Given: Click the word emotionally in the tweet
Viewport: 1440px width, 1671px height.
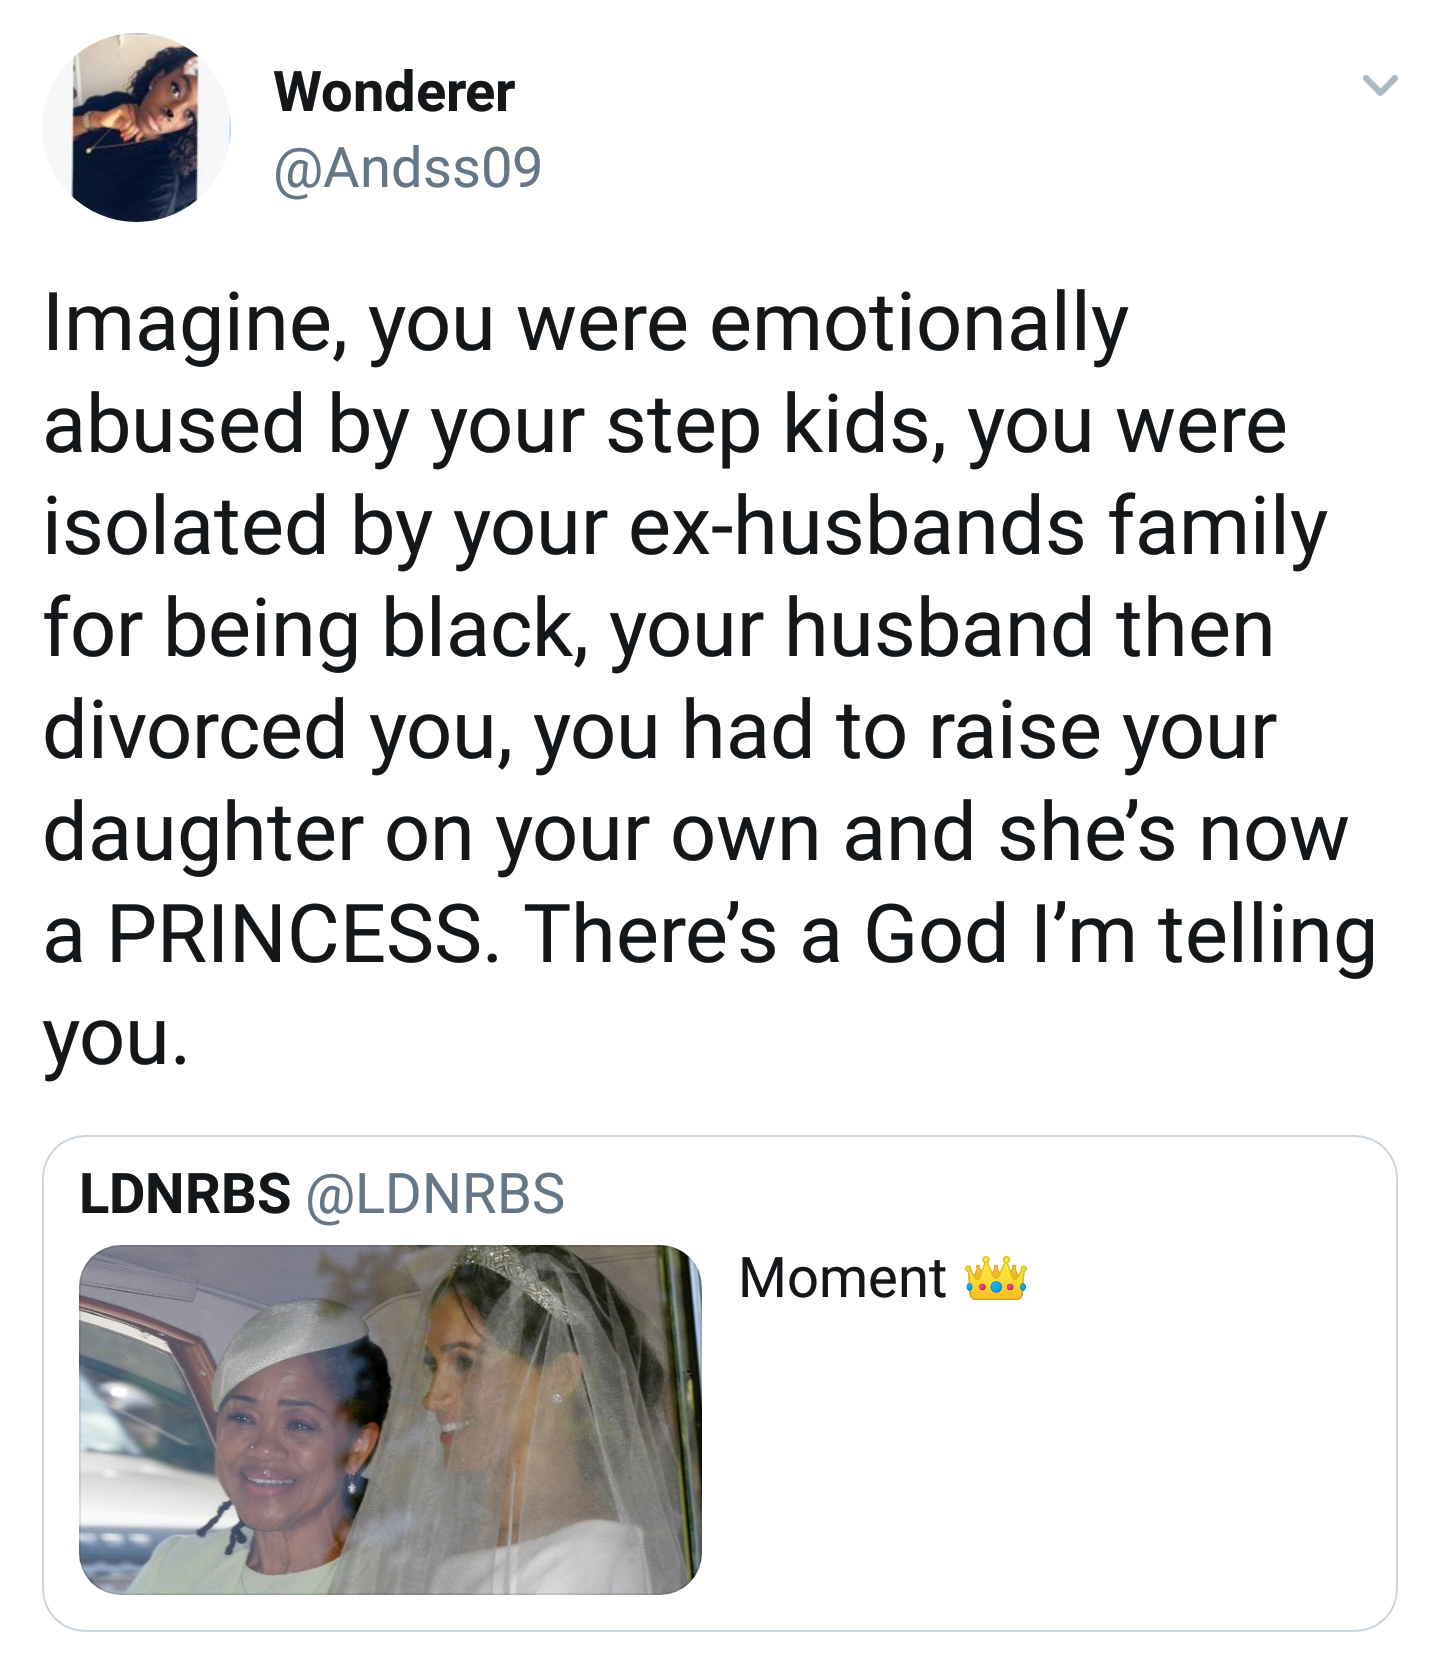Looking at the screenshot, I should point(918,325).
